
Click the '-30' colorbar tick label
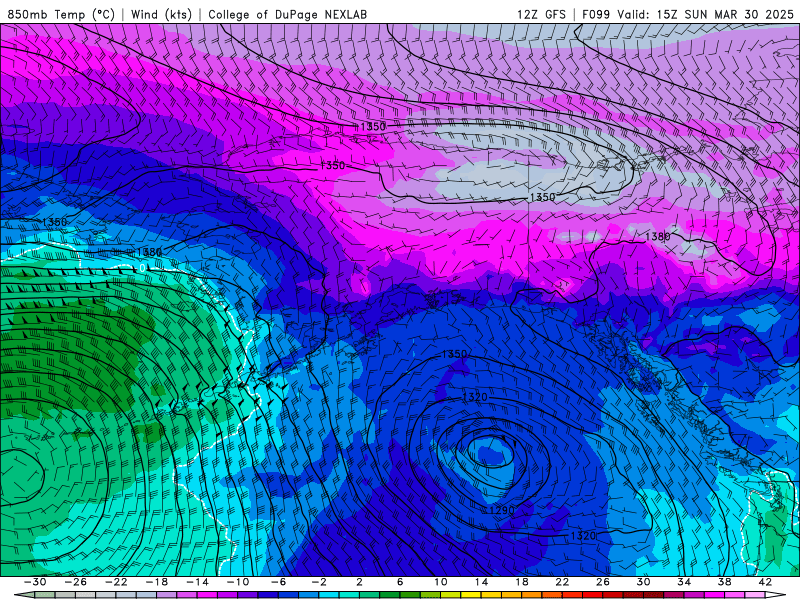35,582
